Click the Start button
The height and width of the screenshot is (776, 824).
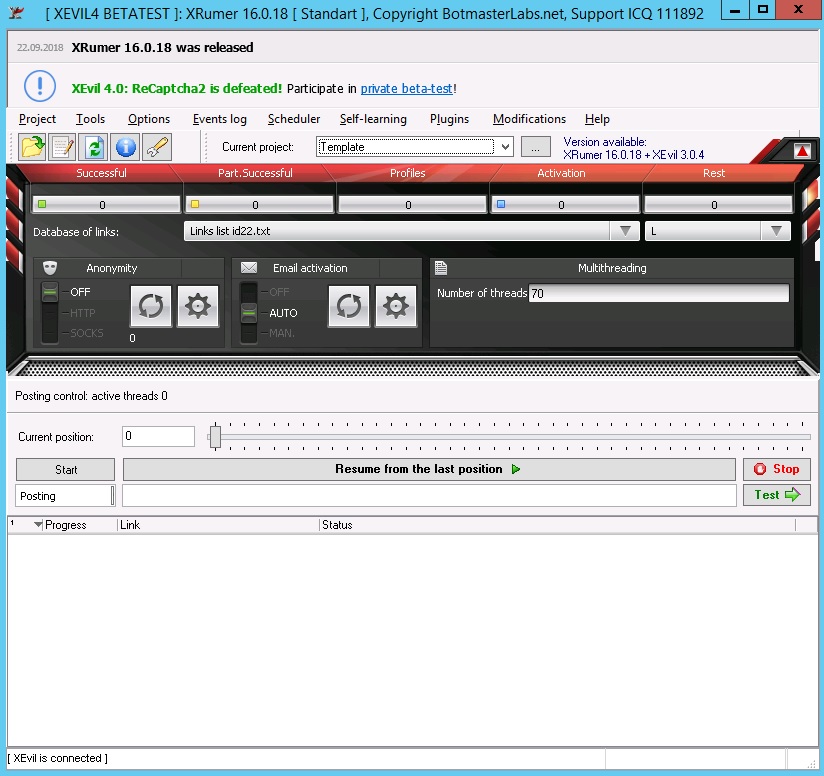tap(65, 470)
